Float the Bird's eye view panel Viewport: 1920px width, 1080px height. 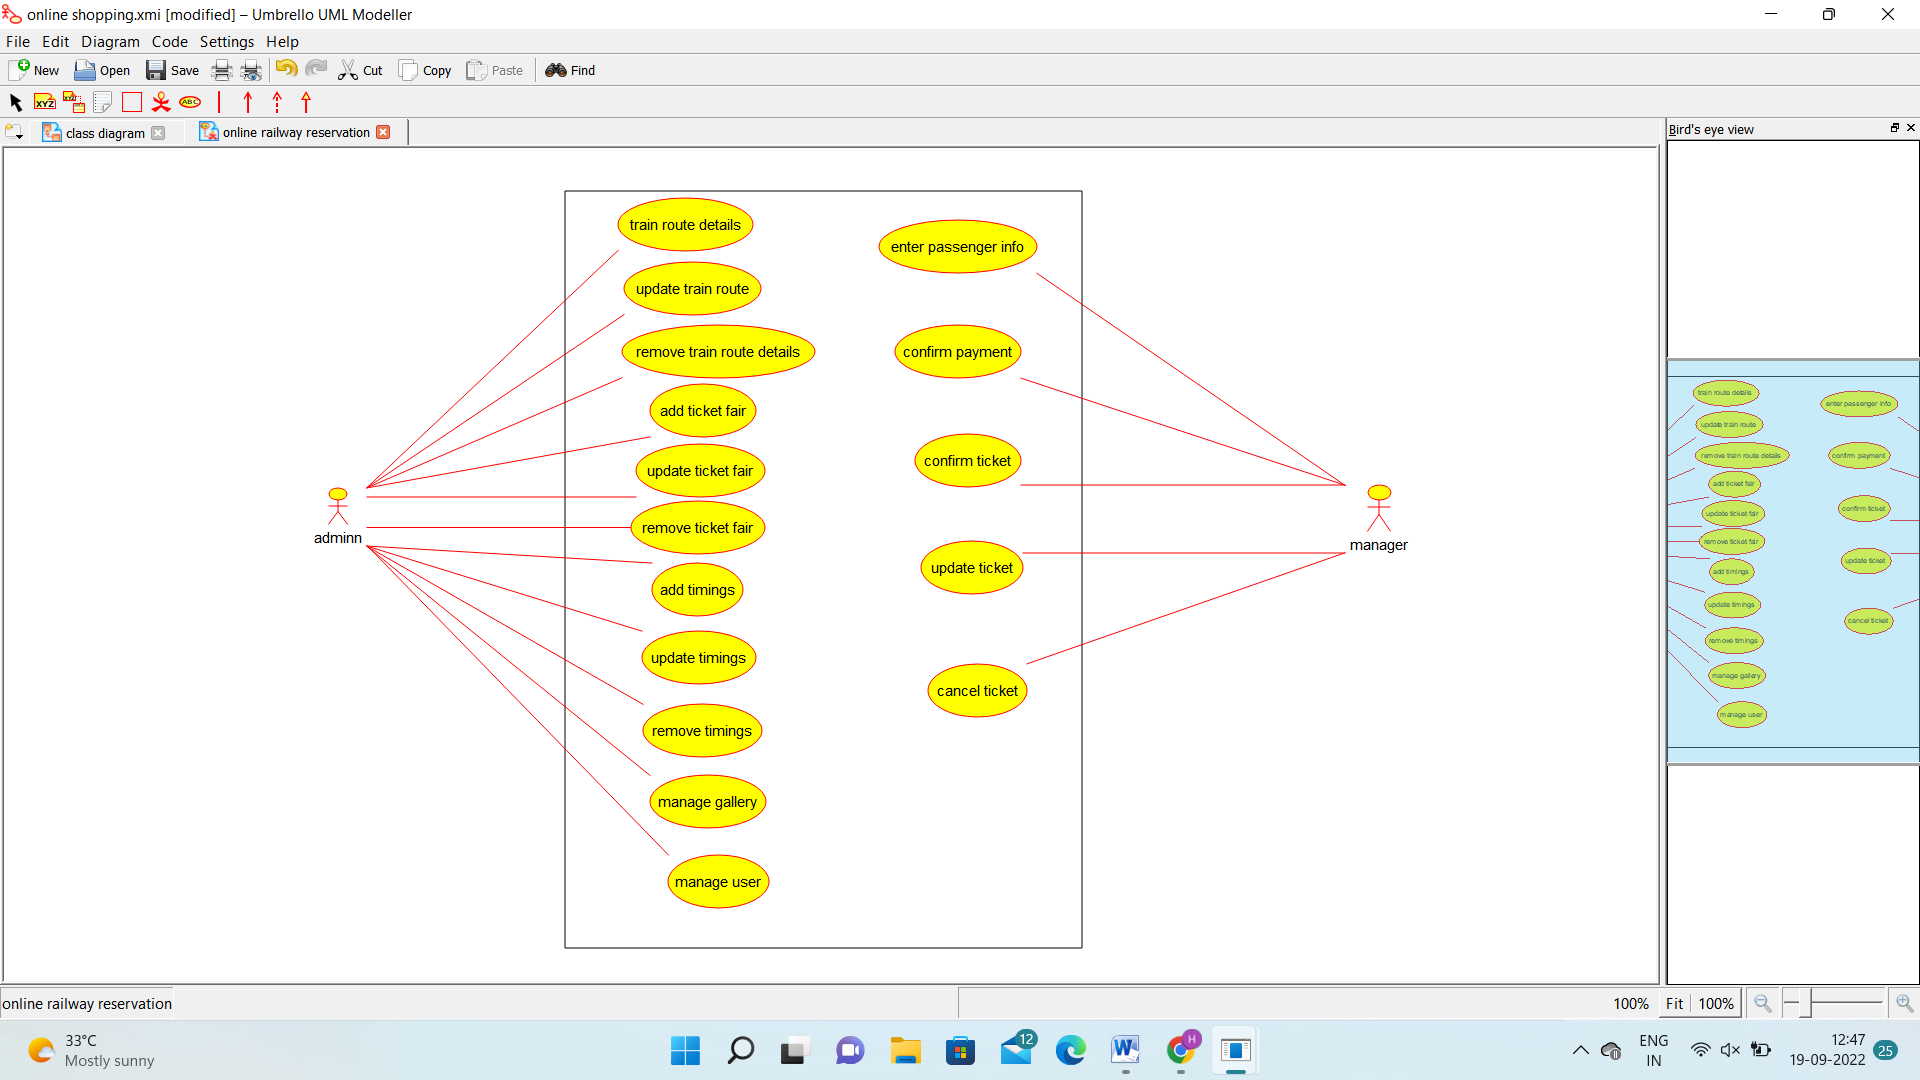click(x=1894, y=128)
